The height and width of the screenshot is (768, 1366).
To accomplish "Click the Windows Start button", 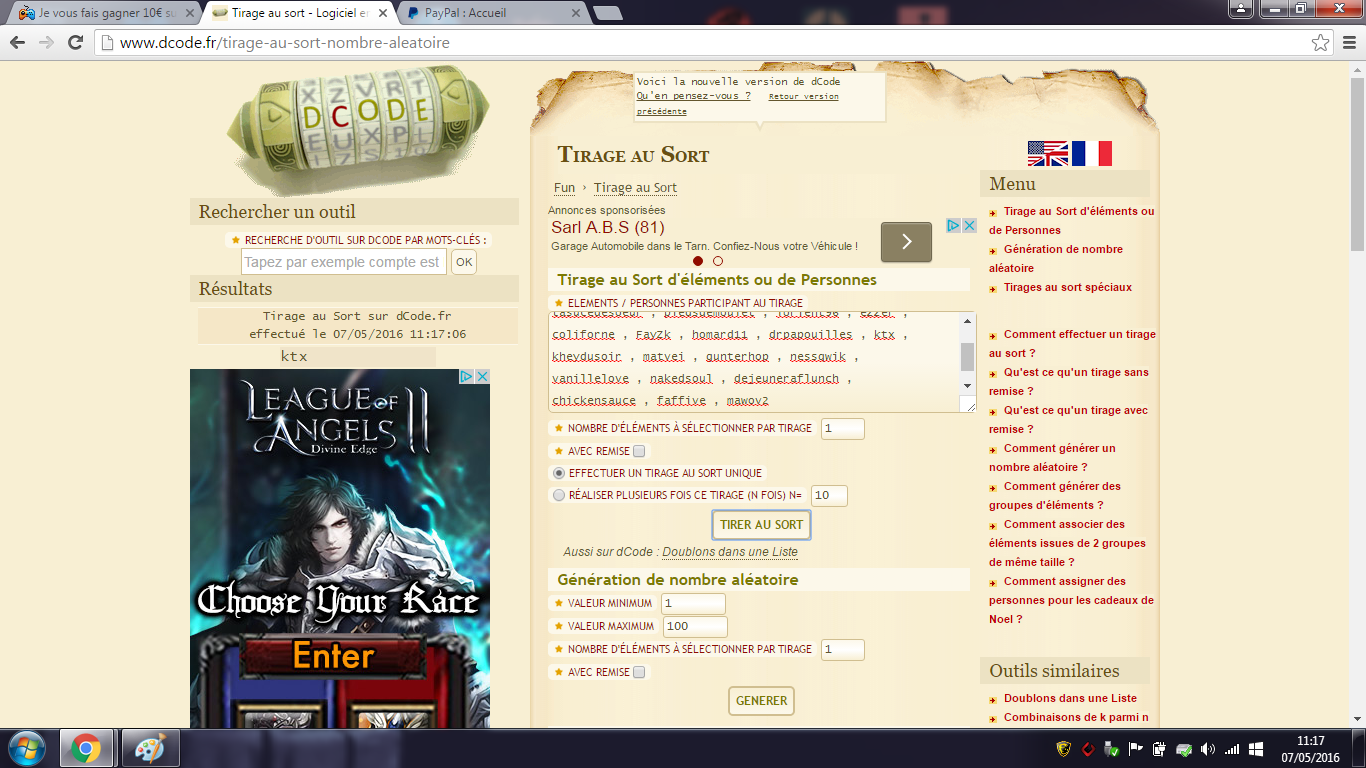I will pyautogui.click(x=25, y=748).
